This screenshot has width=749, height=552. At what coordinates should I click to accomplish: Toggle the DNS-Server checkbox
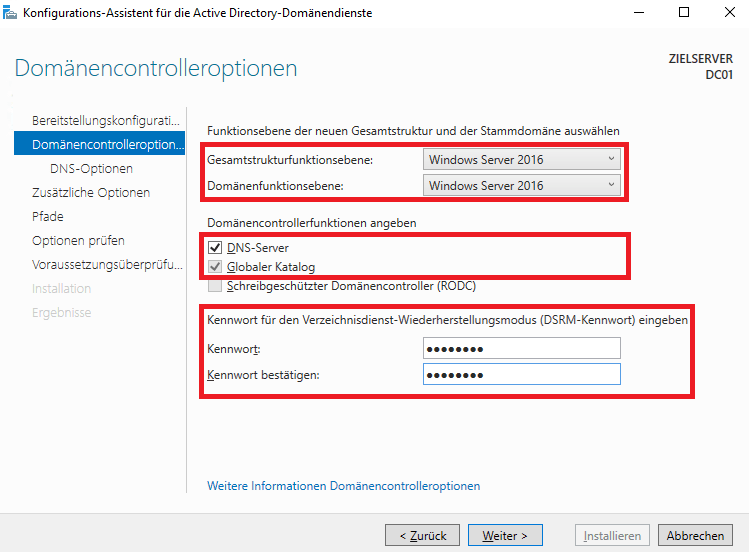tap(215, 247)
